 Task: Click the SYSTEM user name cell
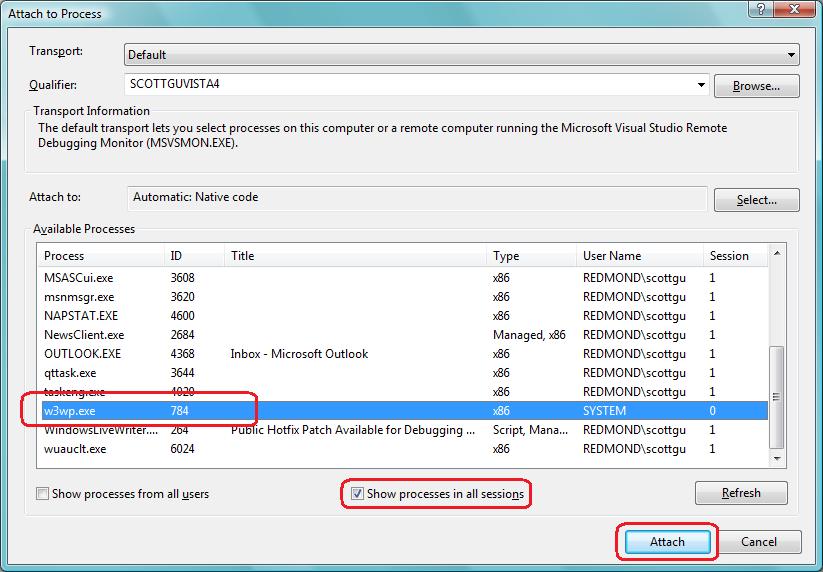pos(604,411)
